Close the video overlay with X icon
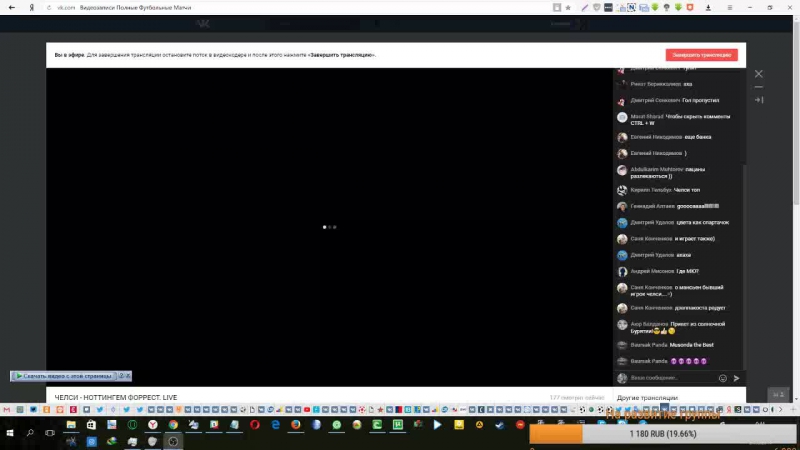This screenshot has width=800, height=450. pyautogui.click(x=758, y=74)
